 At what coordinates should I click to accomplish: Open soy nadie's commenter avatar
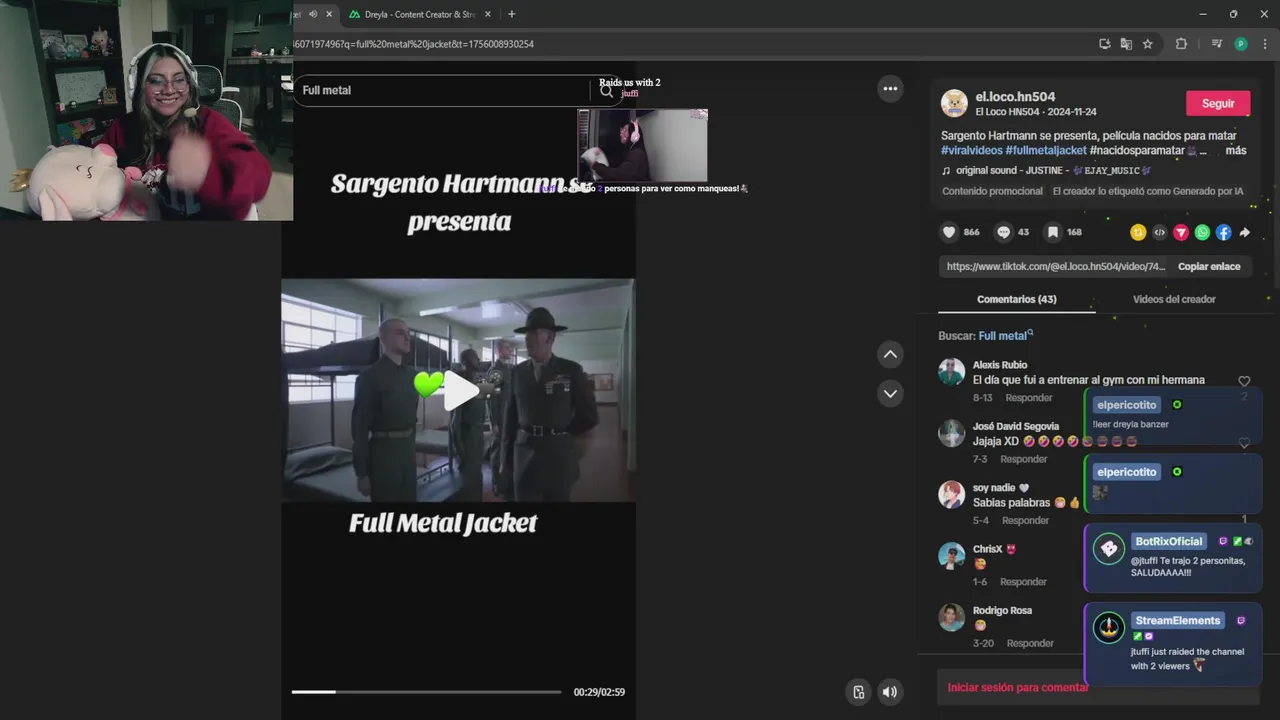pos(952,494)
